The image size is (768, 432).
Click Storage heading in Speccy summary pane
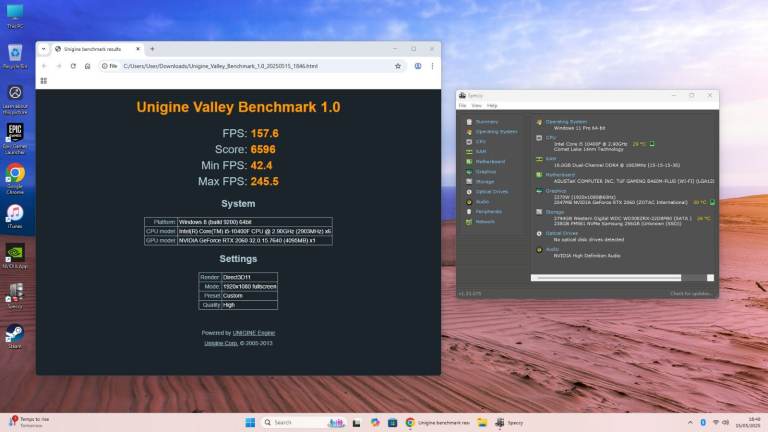pyautogui.click(x=555, y=212)
